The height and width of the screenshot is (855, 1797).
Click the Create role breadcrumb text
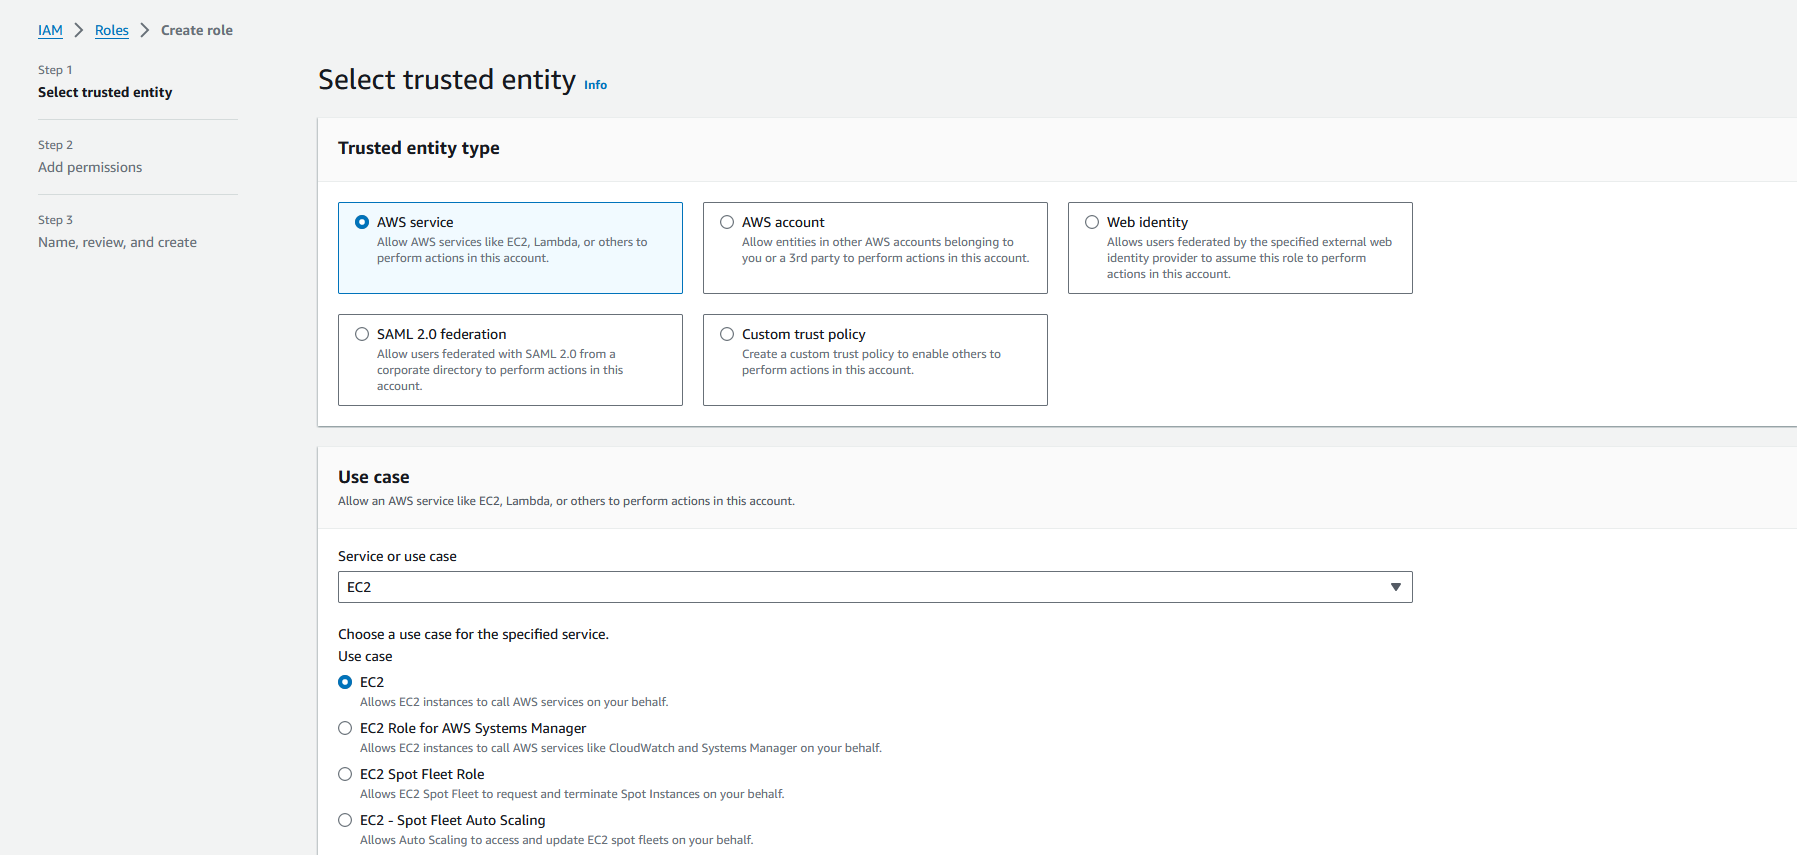pyautogui.click(x=197, y=30)
